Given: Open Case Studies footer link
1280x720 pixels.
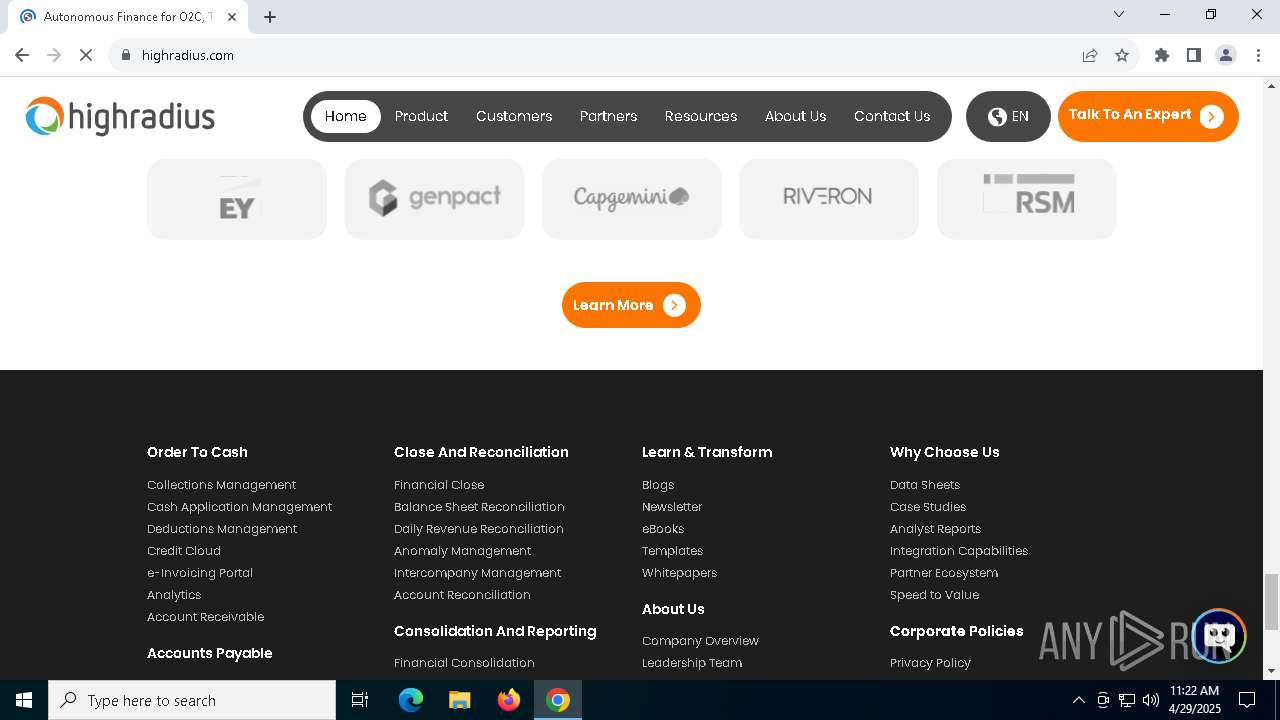Looking at the screenshot, I should [928, 507].
